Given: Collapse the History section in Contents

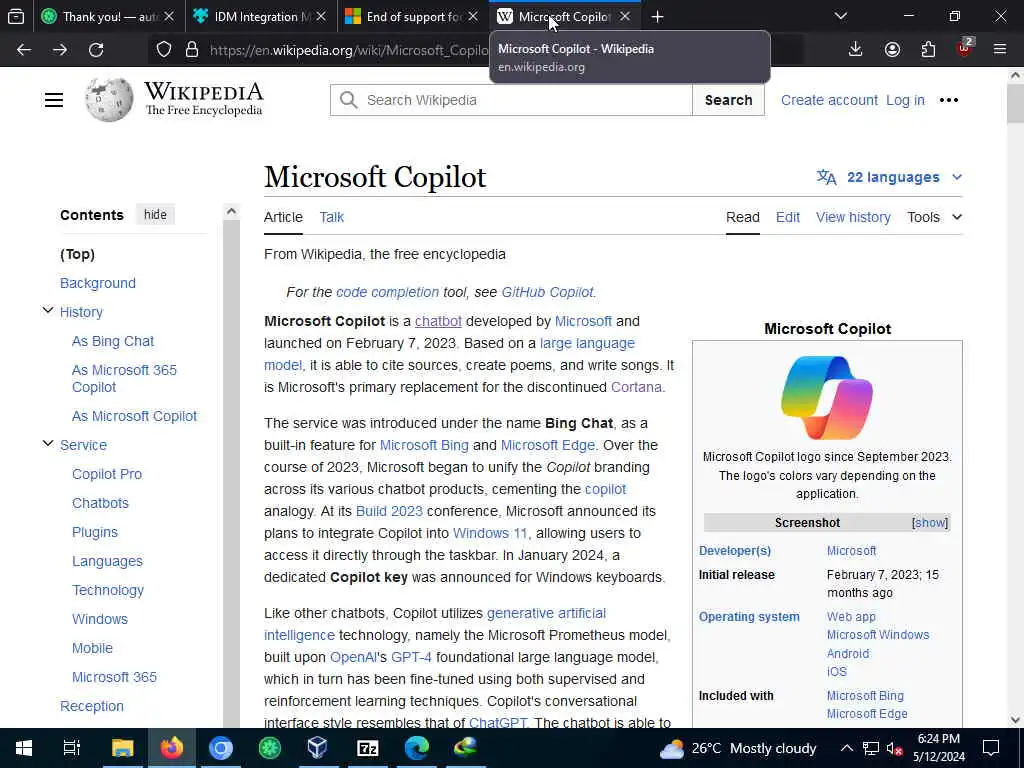Looking at the screenshot, I should point(48,311).
